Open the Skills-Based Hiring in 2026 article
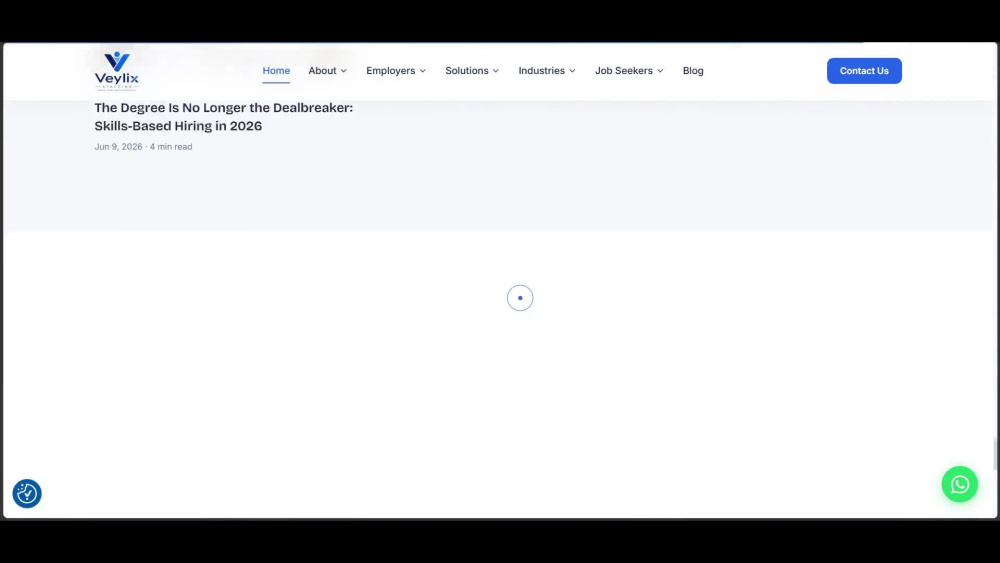Image resolution: width=1000 pixels, height=563 pixels. (x=223, y=117)
